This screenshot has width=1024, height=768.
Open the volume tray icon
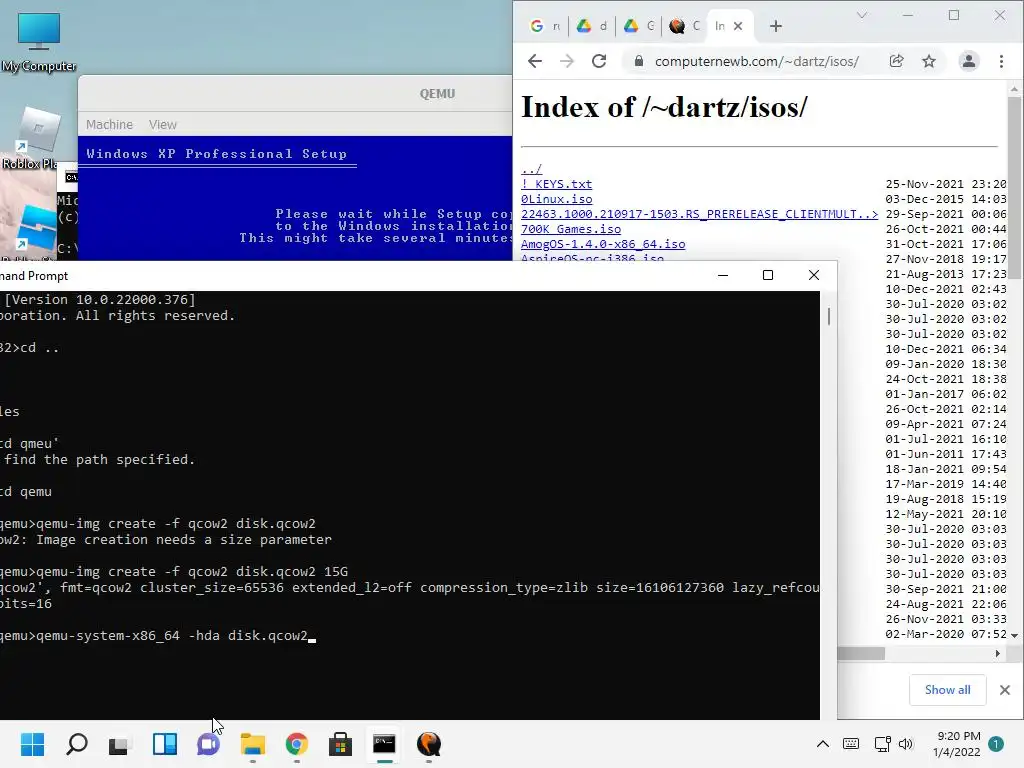[x=906, y=744]
